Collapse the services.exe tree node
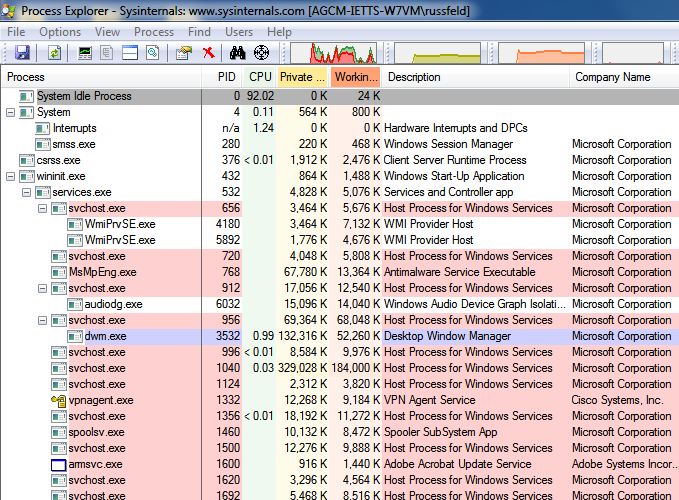This screenshot has height=500, width=679. (27, 192)
